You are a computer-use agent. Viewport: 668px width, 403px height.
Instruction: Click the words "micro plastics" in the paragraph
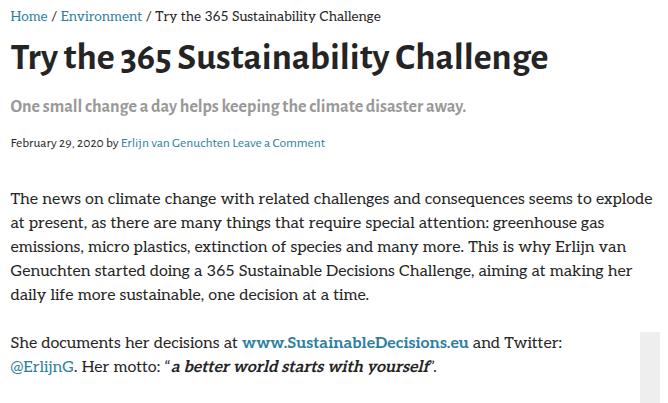pos(139,247)
